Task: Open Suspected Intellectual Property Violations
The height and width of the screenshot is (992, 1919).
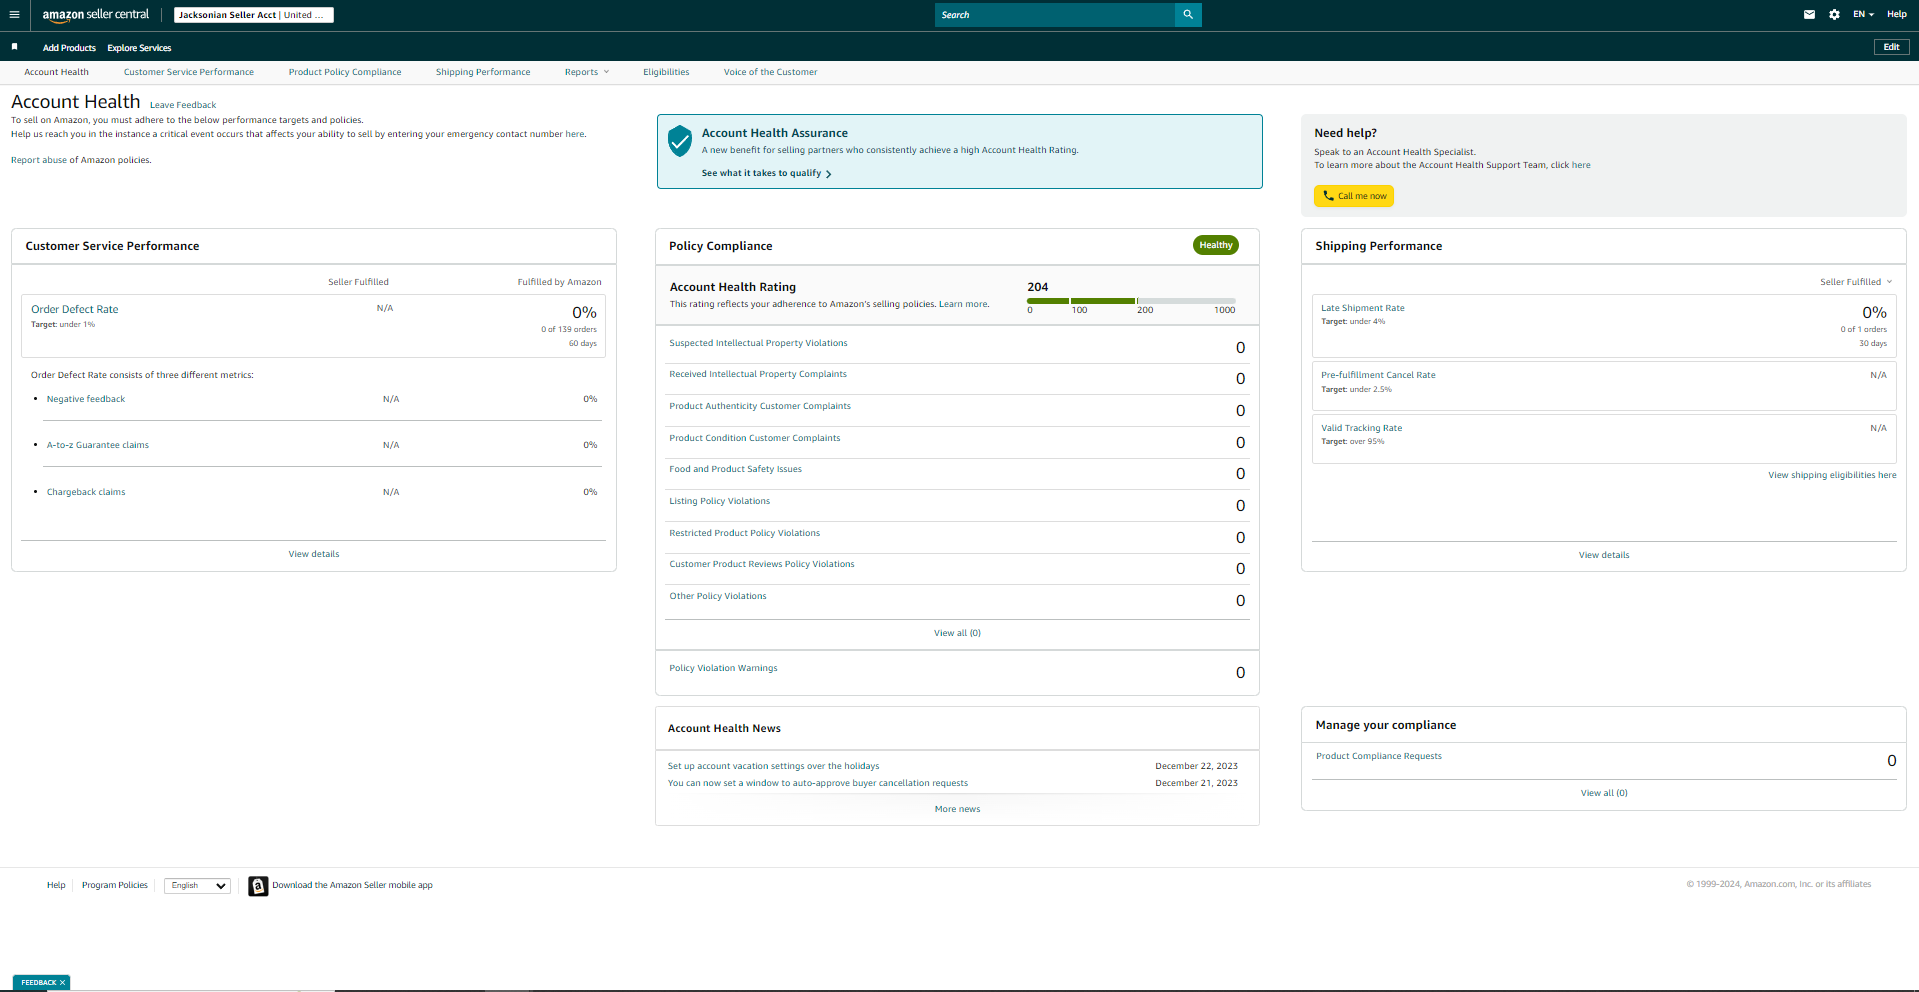Action: coord(758,343)
